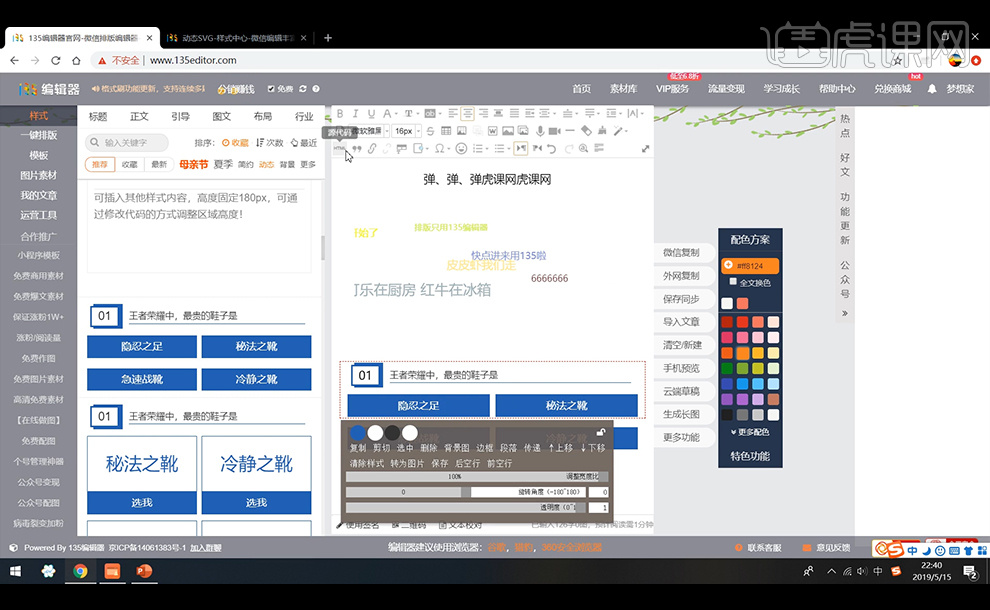
Task: Click the 输入关键字 search field
Action: click(x=127, y=143)
